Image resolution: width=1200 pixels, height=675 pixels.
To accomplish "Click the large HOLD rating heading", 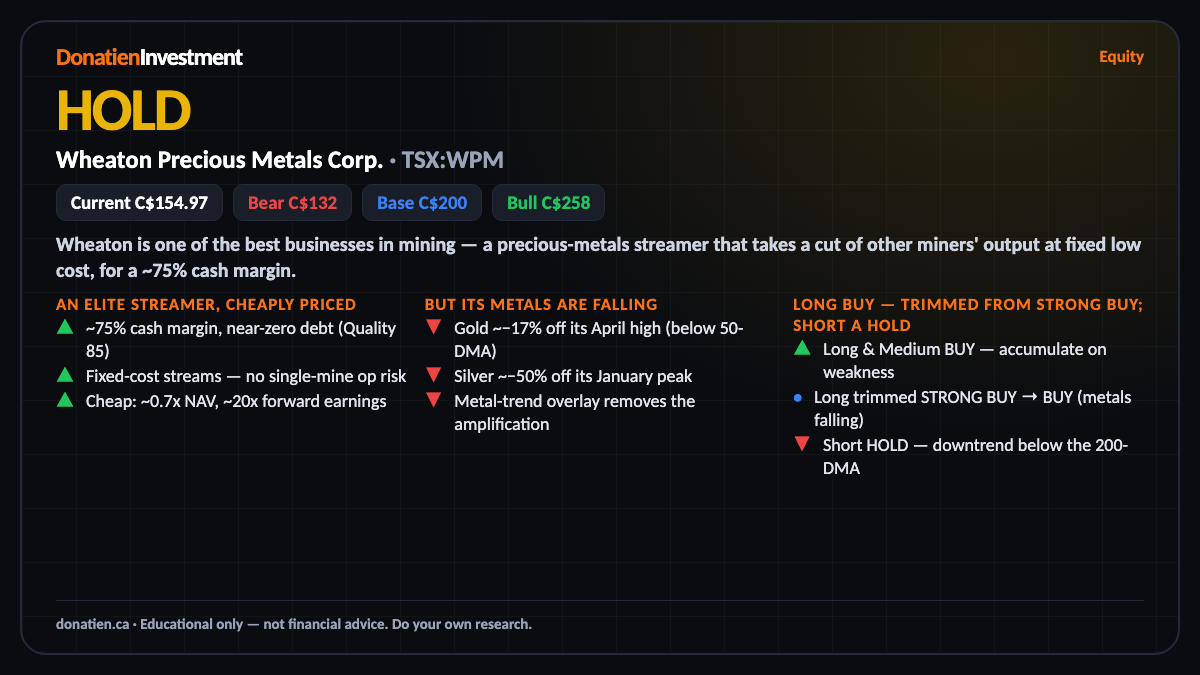I will 123,110.
